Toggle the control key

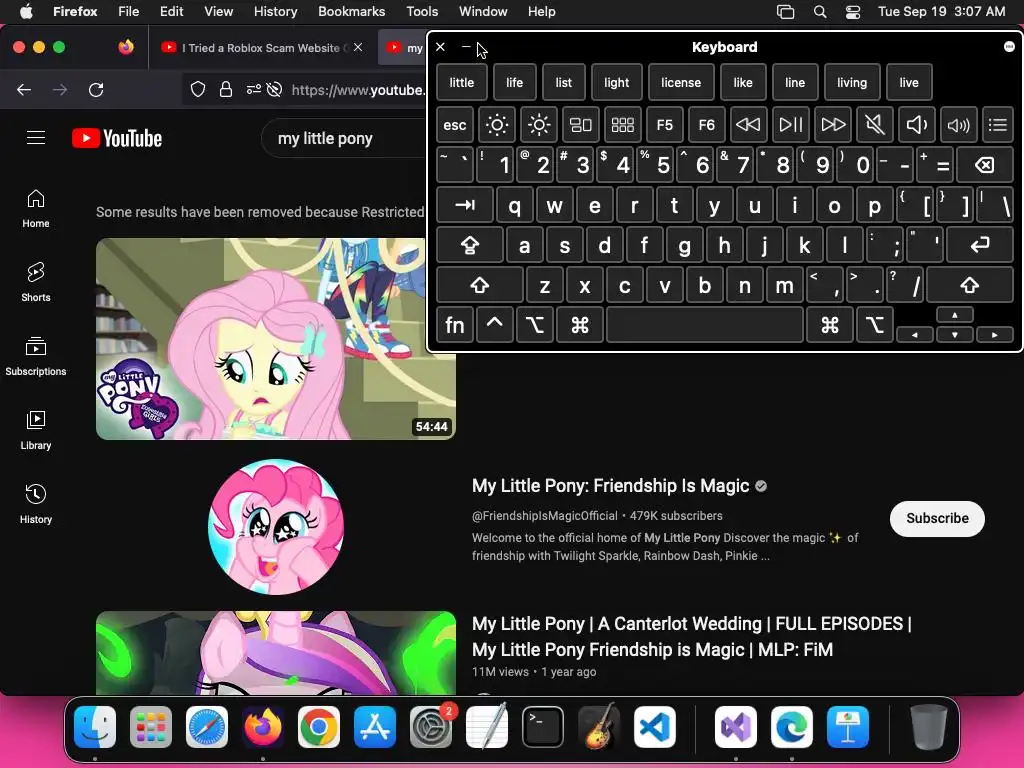(x=494, y=325)
